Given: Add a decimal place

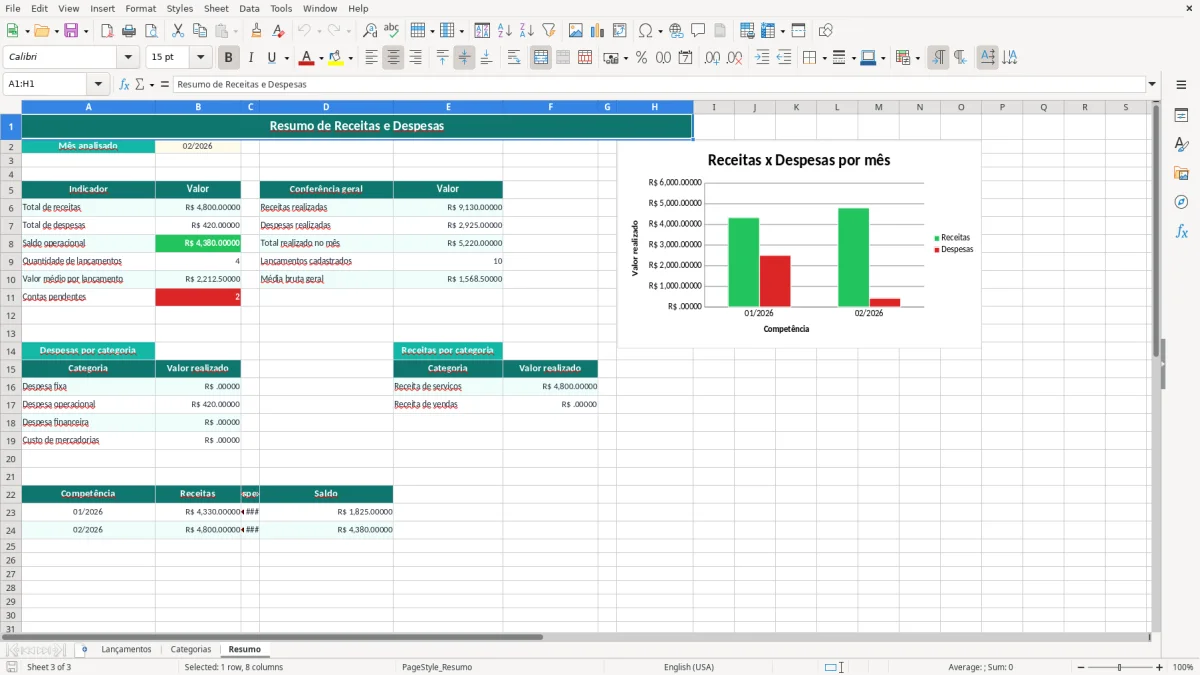Looking at the screenshot, I should 713,58.
